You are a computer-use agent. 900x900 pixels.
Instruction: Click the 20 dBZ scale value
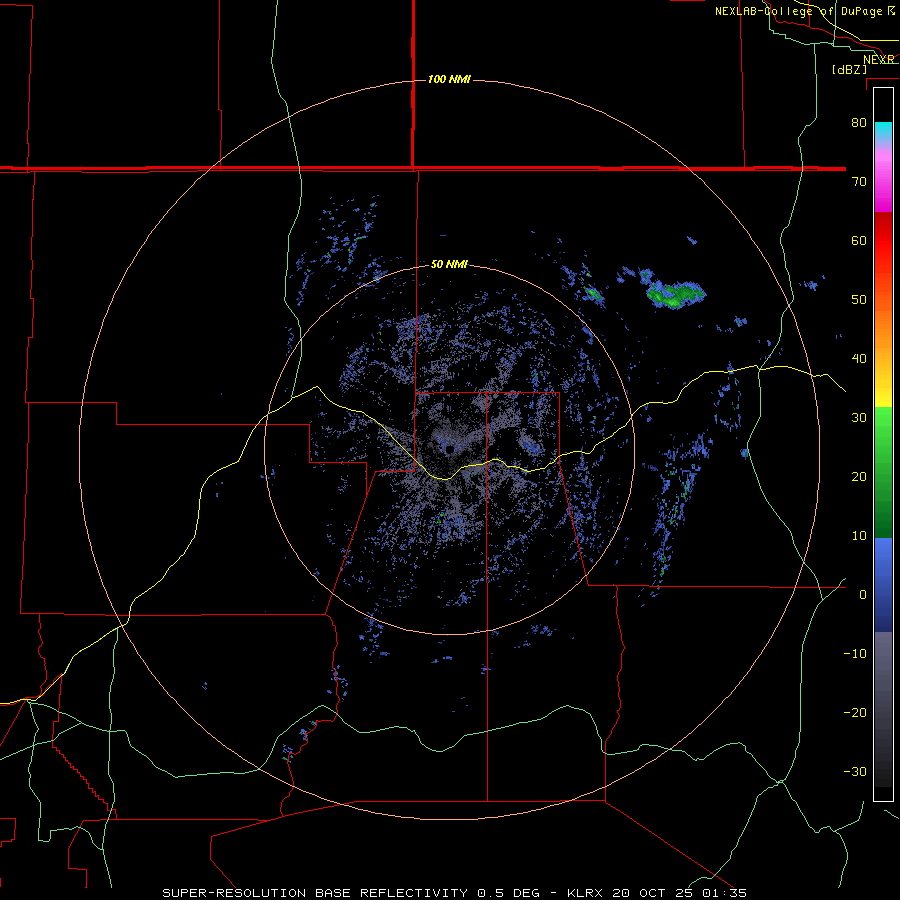859,476
